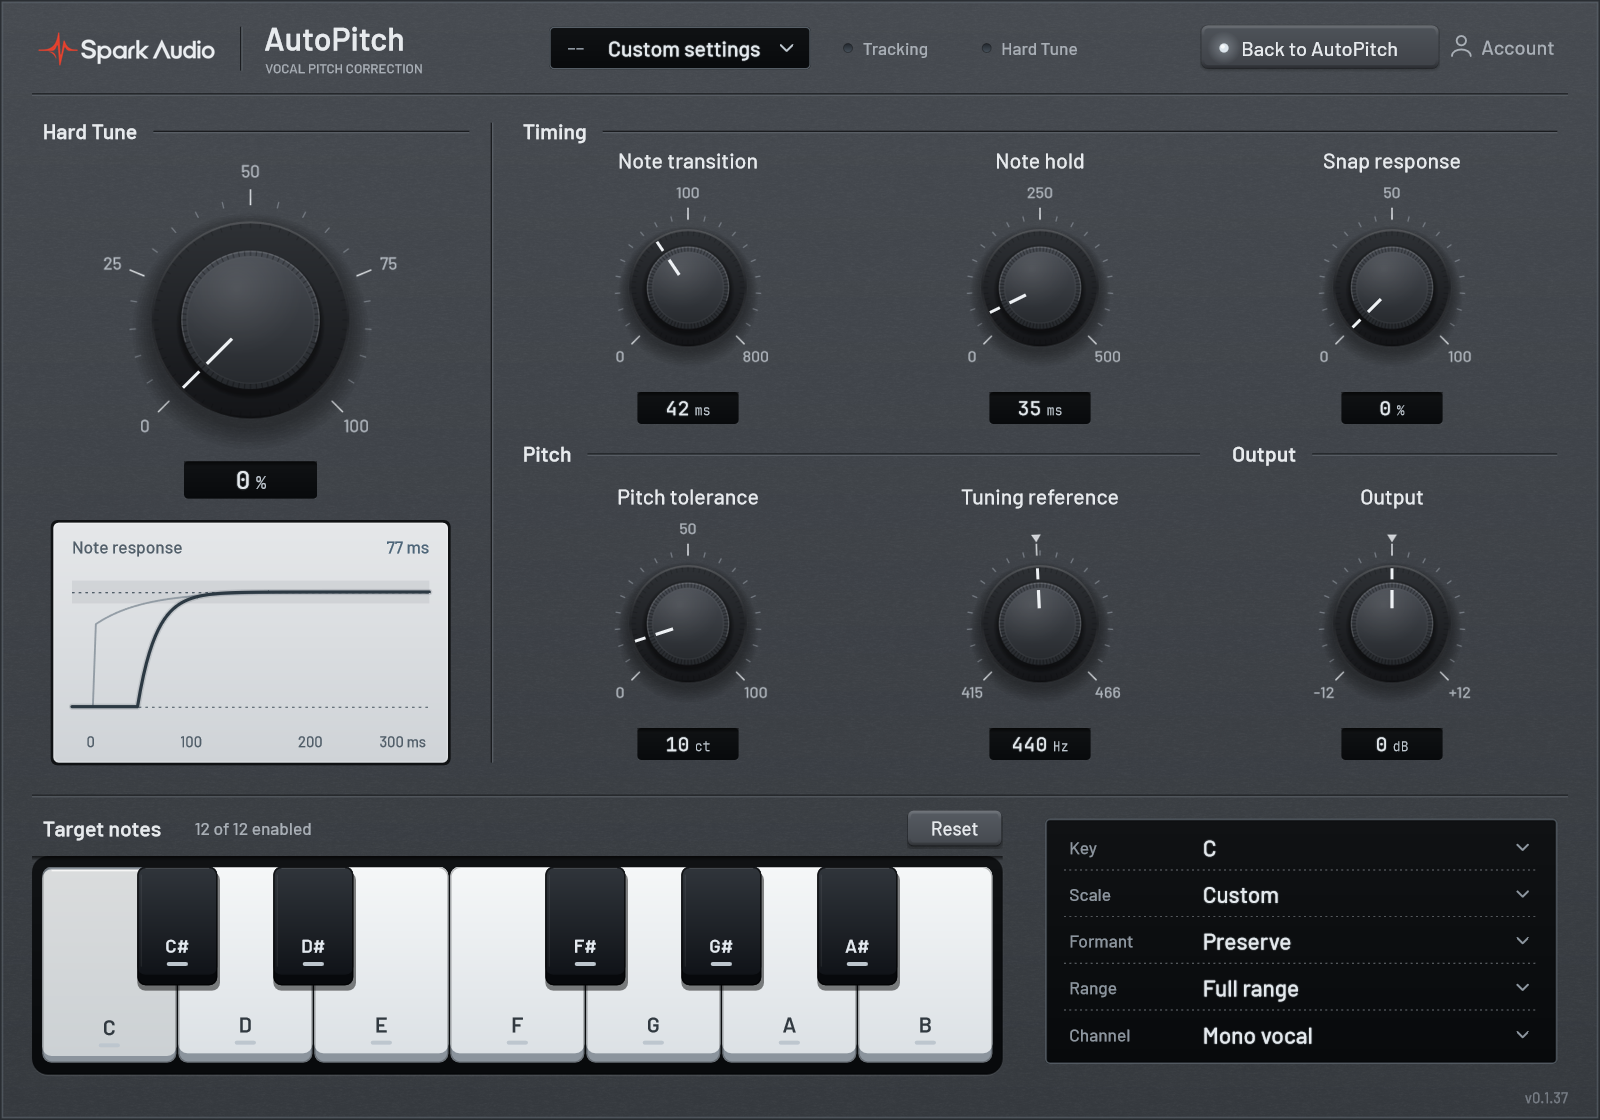1600x1120 pixels.
Task: Click the Tuning reference default marker triangle
Action: [x=1036, y=539]
